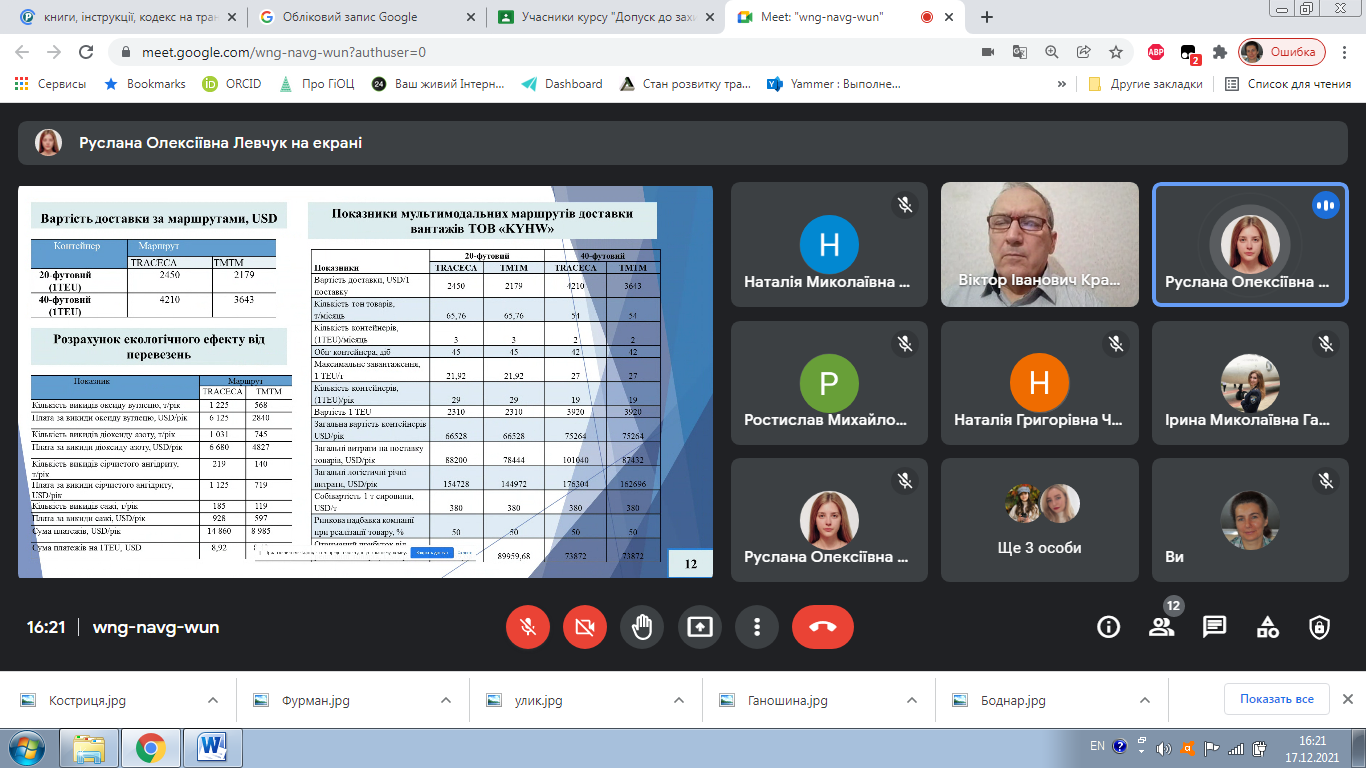Open host controls shield icon
The image size is (1366, 768).
pyautogui.click(x=1319, y=627)
